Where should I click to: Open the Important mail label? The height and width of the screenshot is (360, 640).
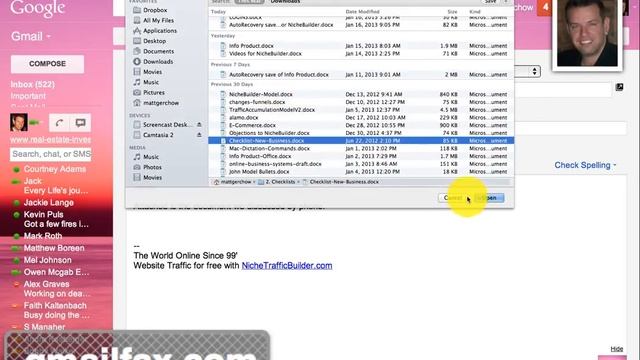pos(28,96)
